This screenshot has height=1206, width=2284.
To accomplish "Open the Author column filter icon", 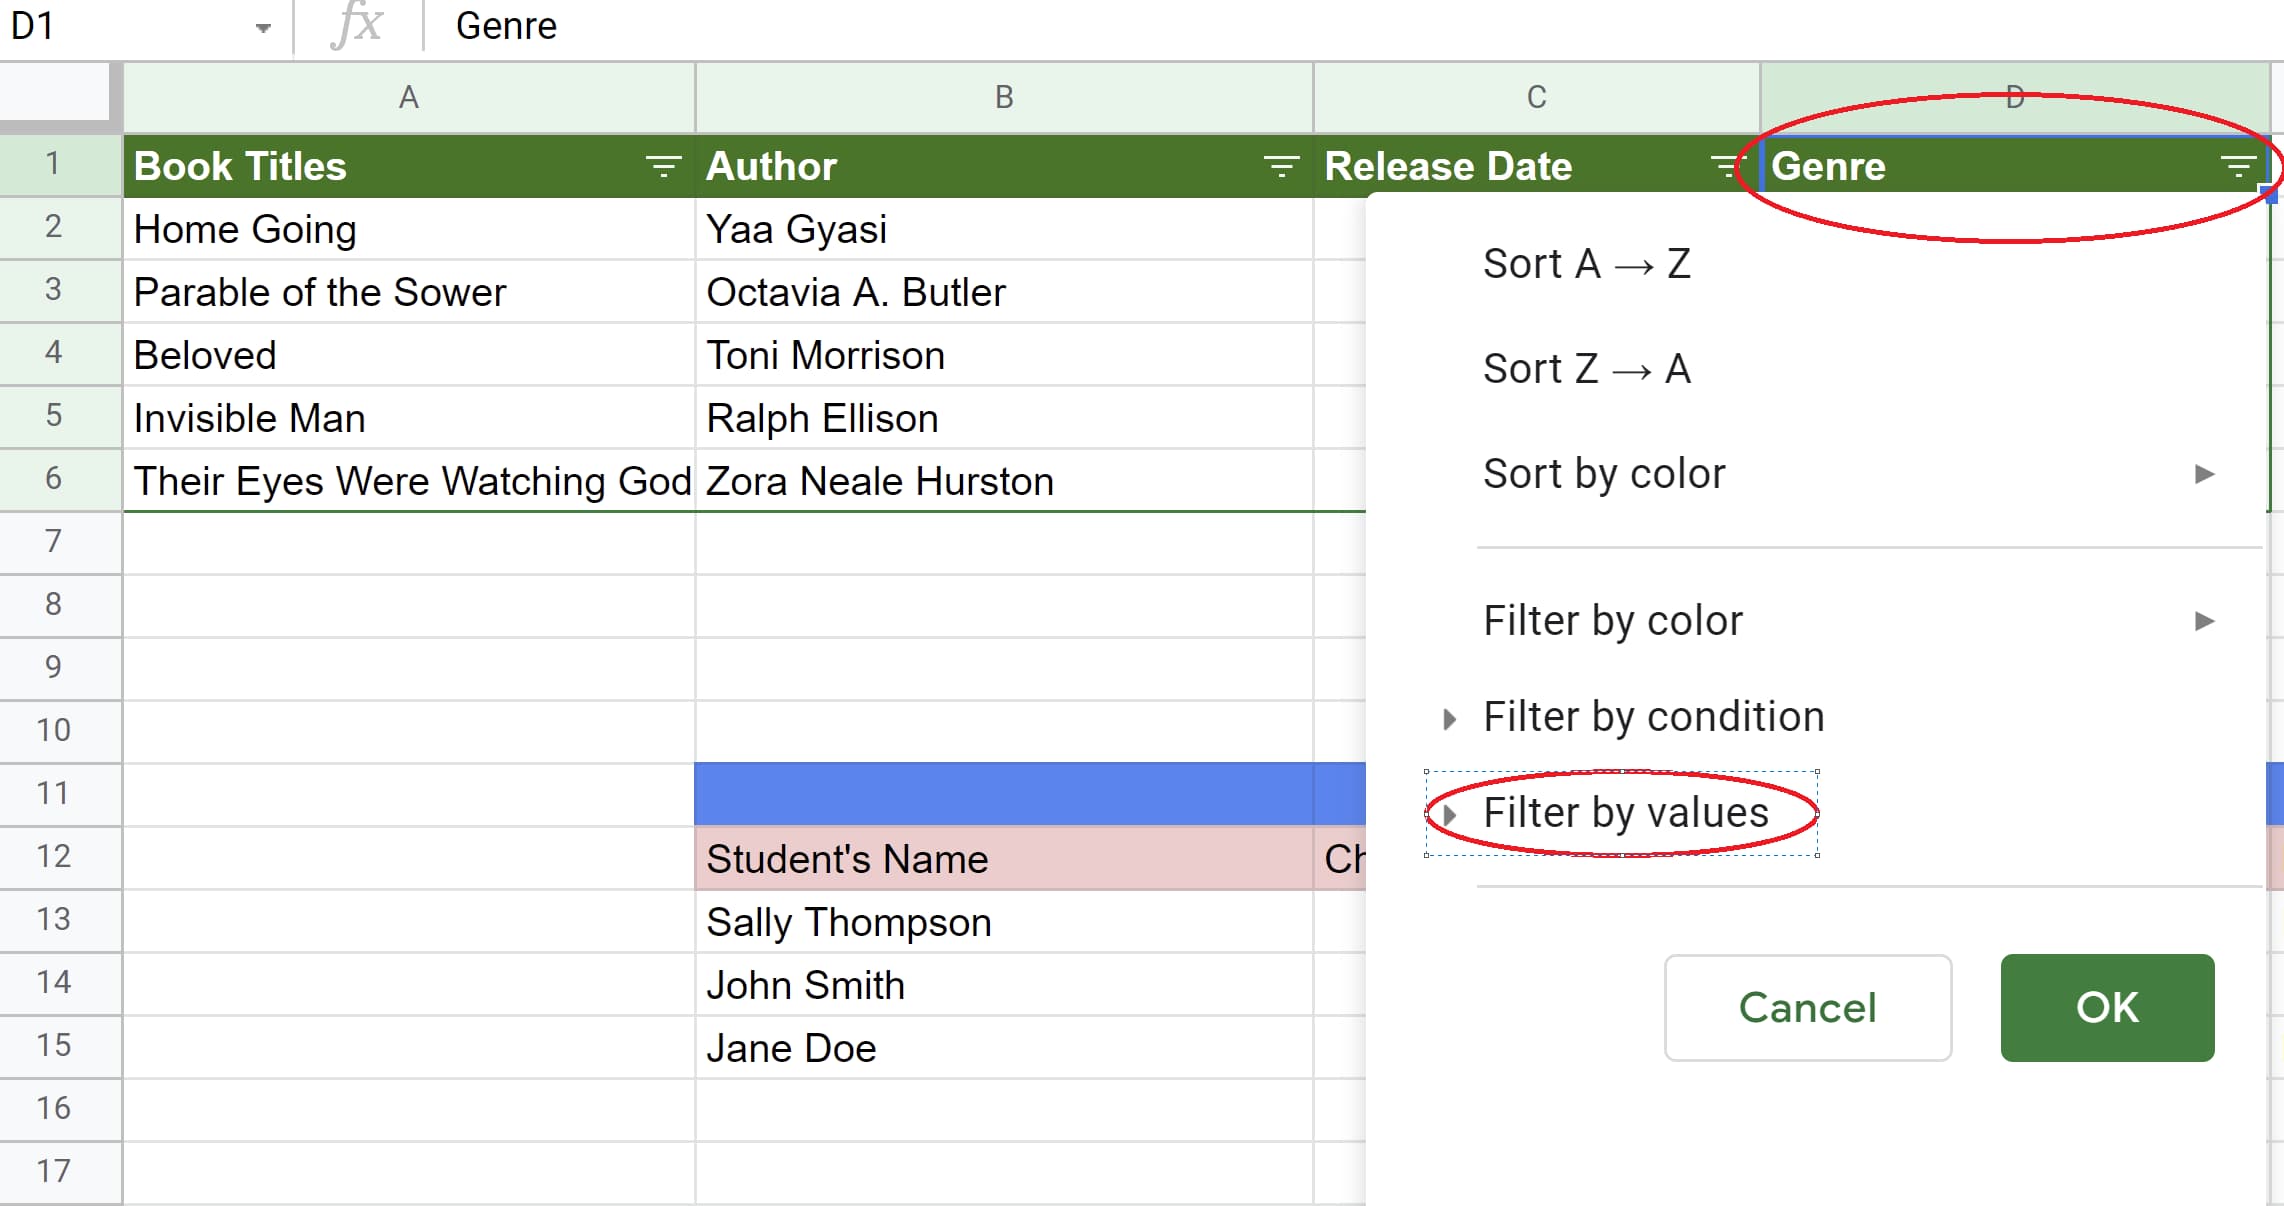I will click(x=1281, y=166).
